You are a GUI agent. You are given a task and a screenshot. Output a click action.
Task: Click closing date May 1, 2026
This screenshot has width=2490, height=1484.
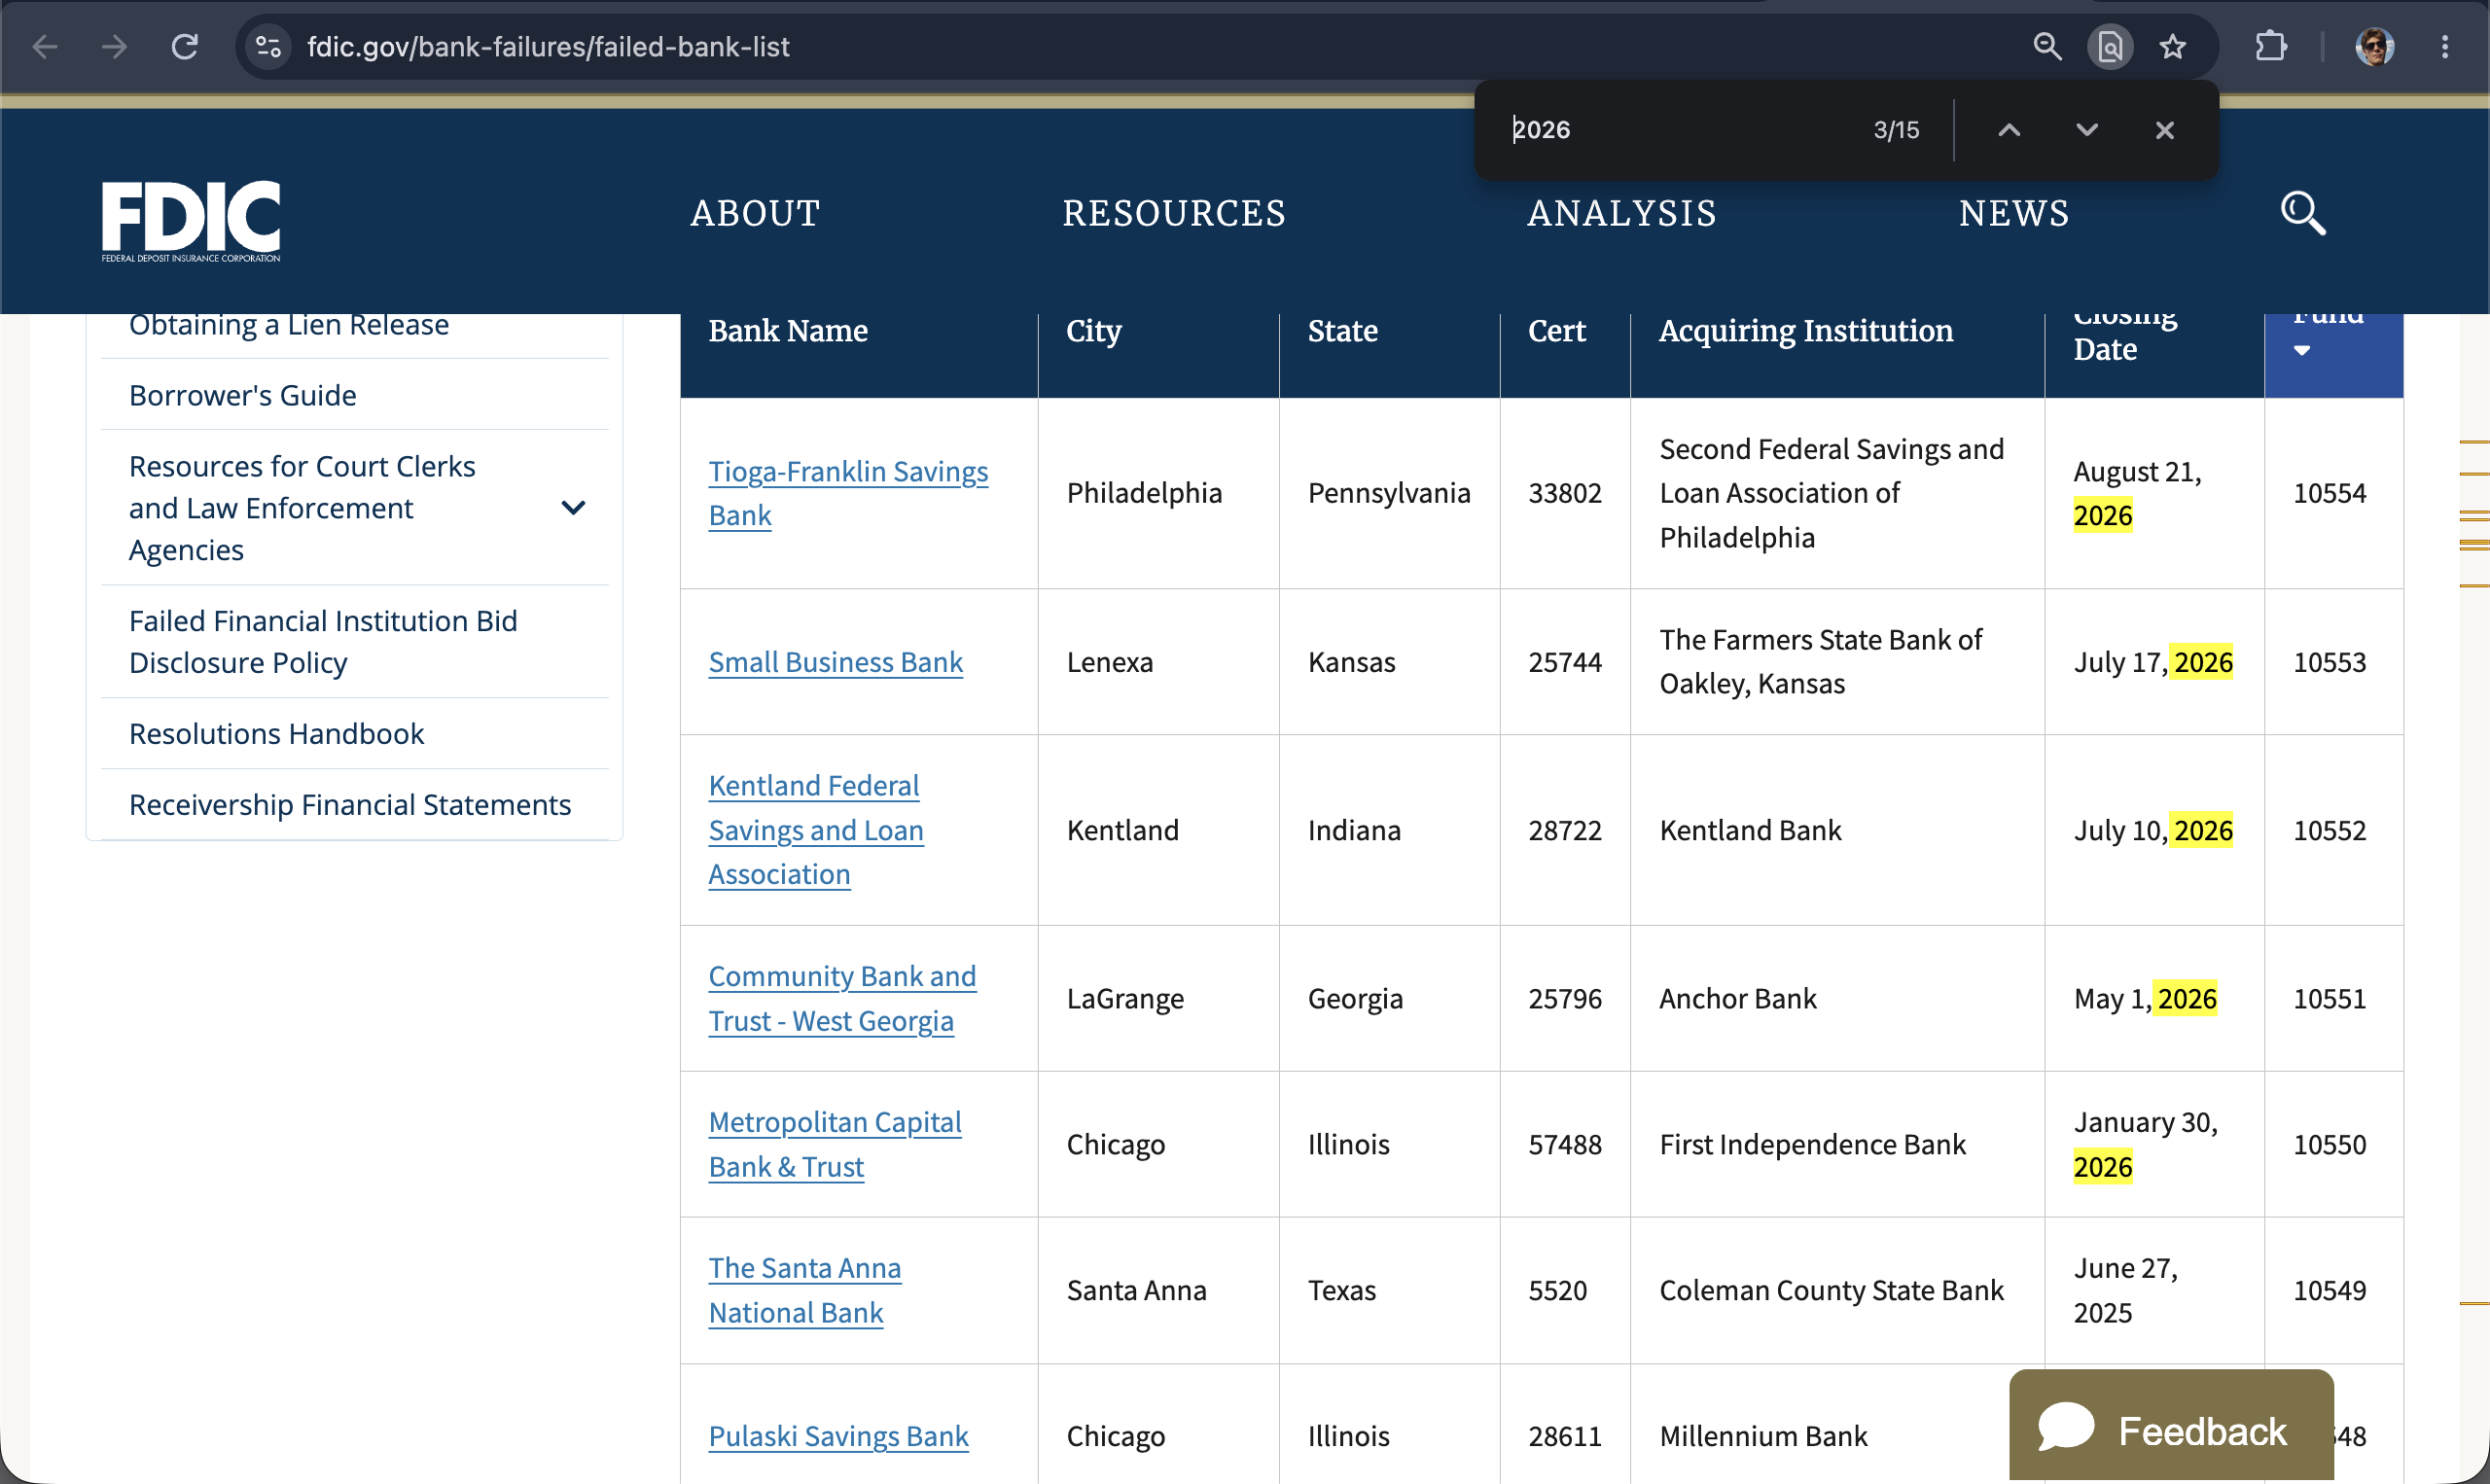point(2145,998)
